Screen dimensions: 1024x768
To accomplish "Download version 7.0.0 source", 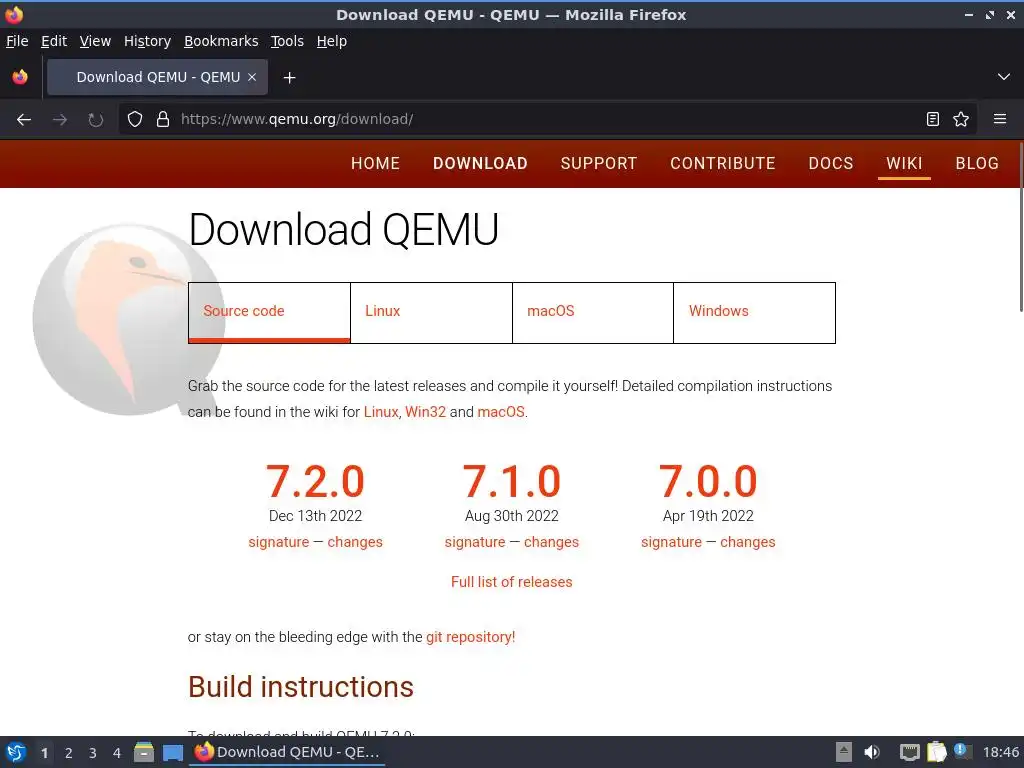I will 708,481.
